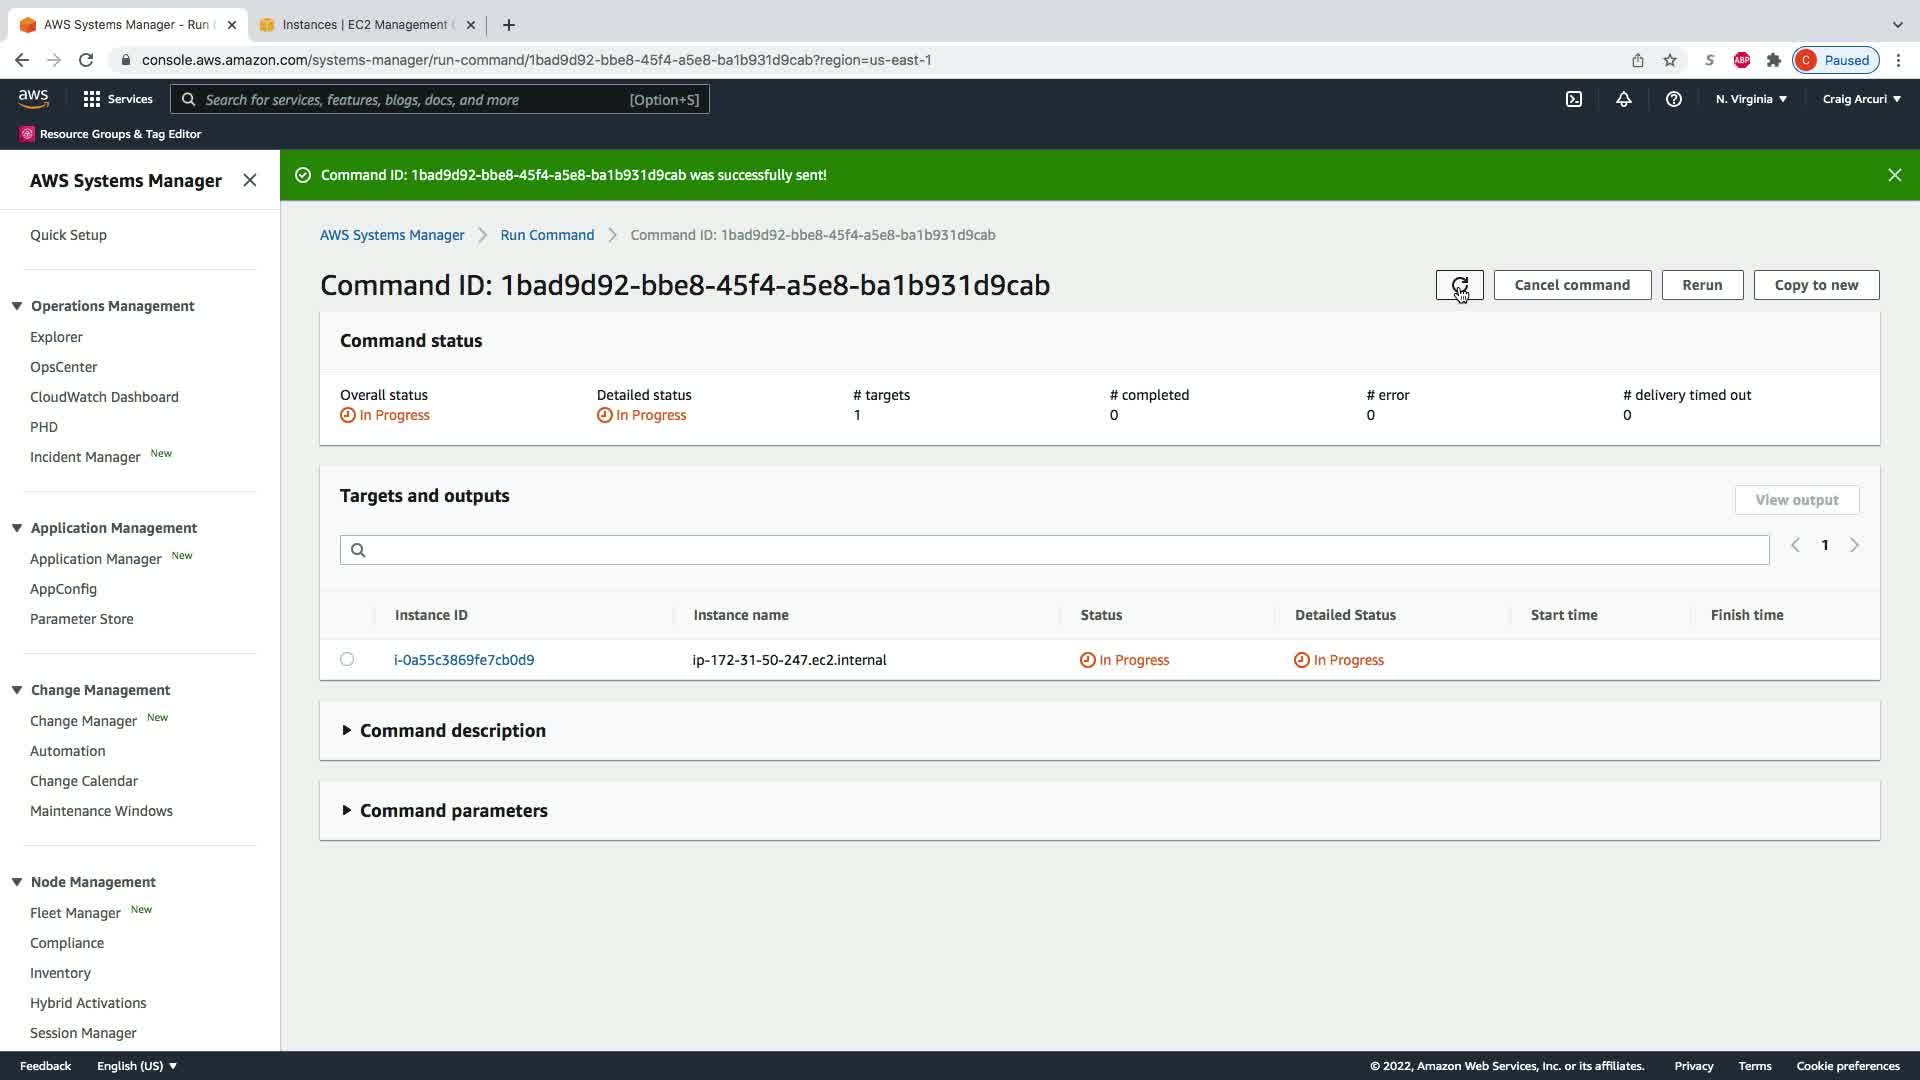Open notifications bell icon
The width and height of the screenshot is (1920, 1080).
coord(1624,99)
